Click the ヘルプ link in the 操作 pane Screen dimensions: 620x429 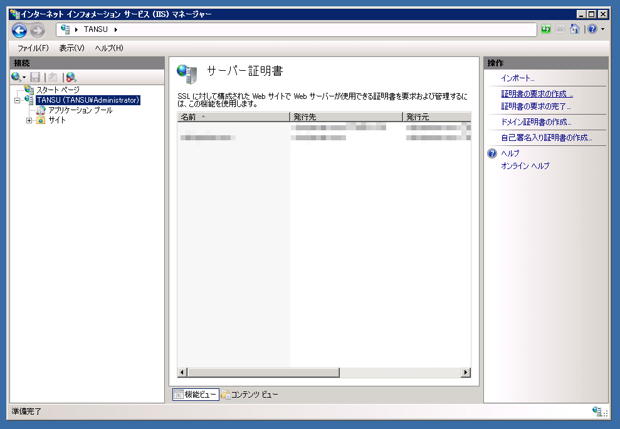point(510,153)
